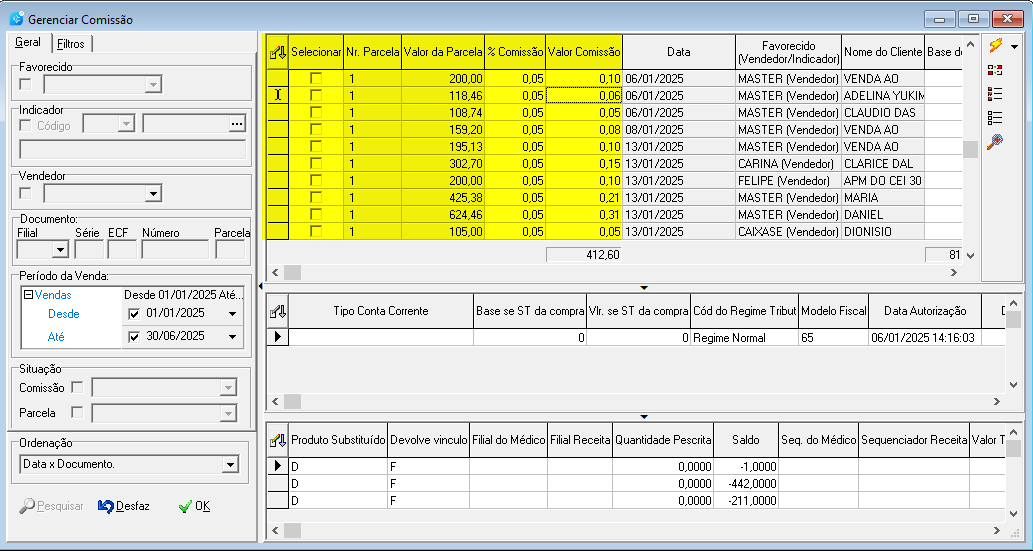
Task: Enable the Favorecido checkbox
Action: pyautogui.click(x=25, y=84)
